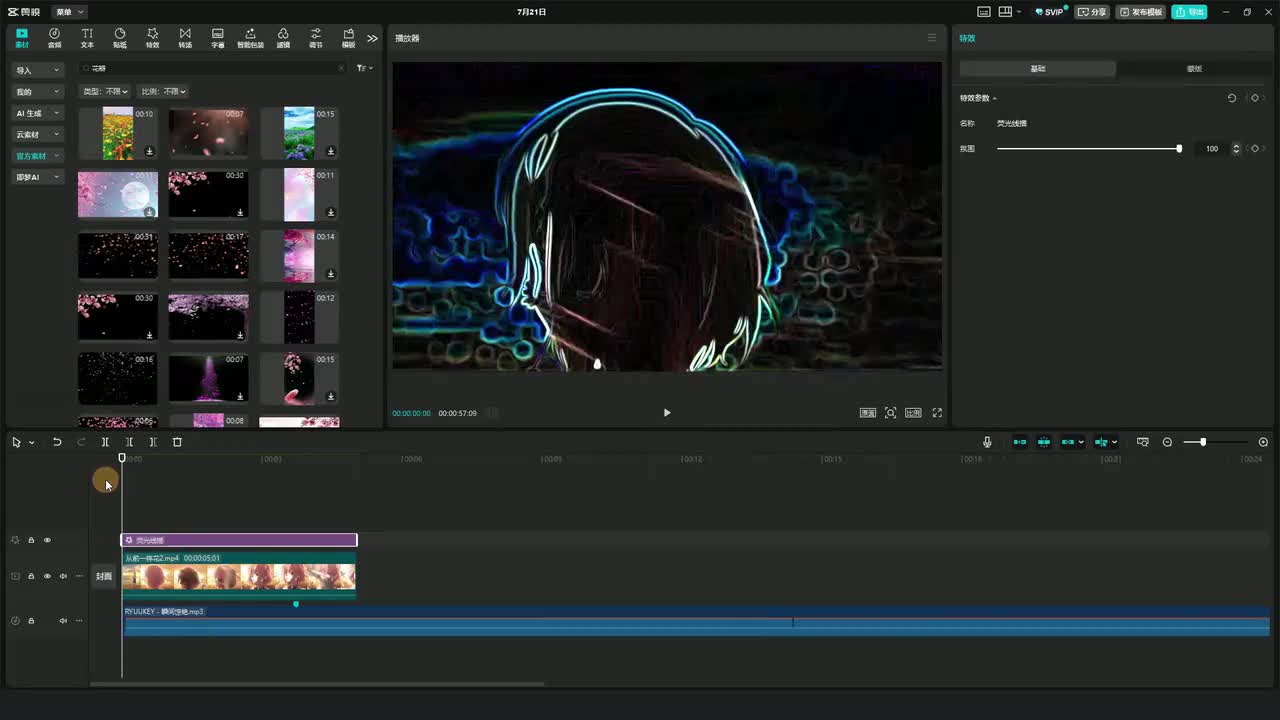
Task: Click the 导出 (Export) button
Action: pos(1190,12)
